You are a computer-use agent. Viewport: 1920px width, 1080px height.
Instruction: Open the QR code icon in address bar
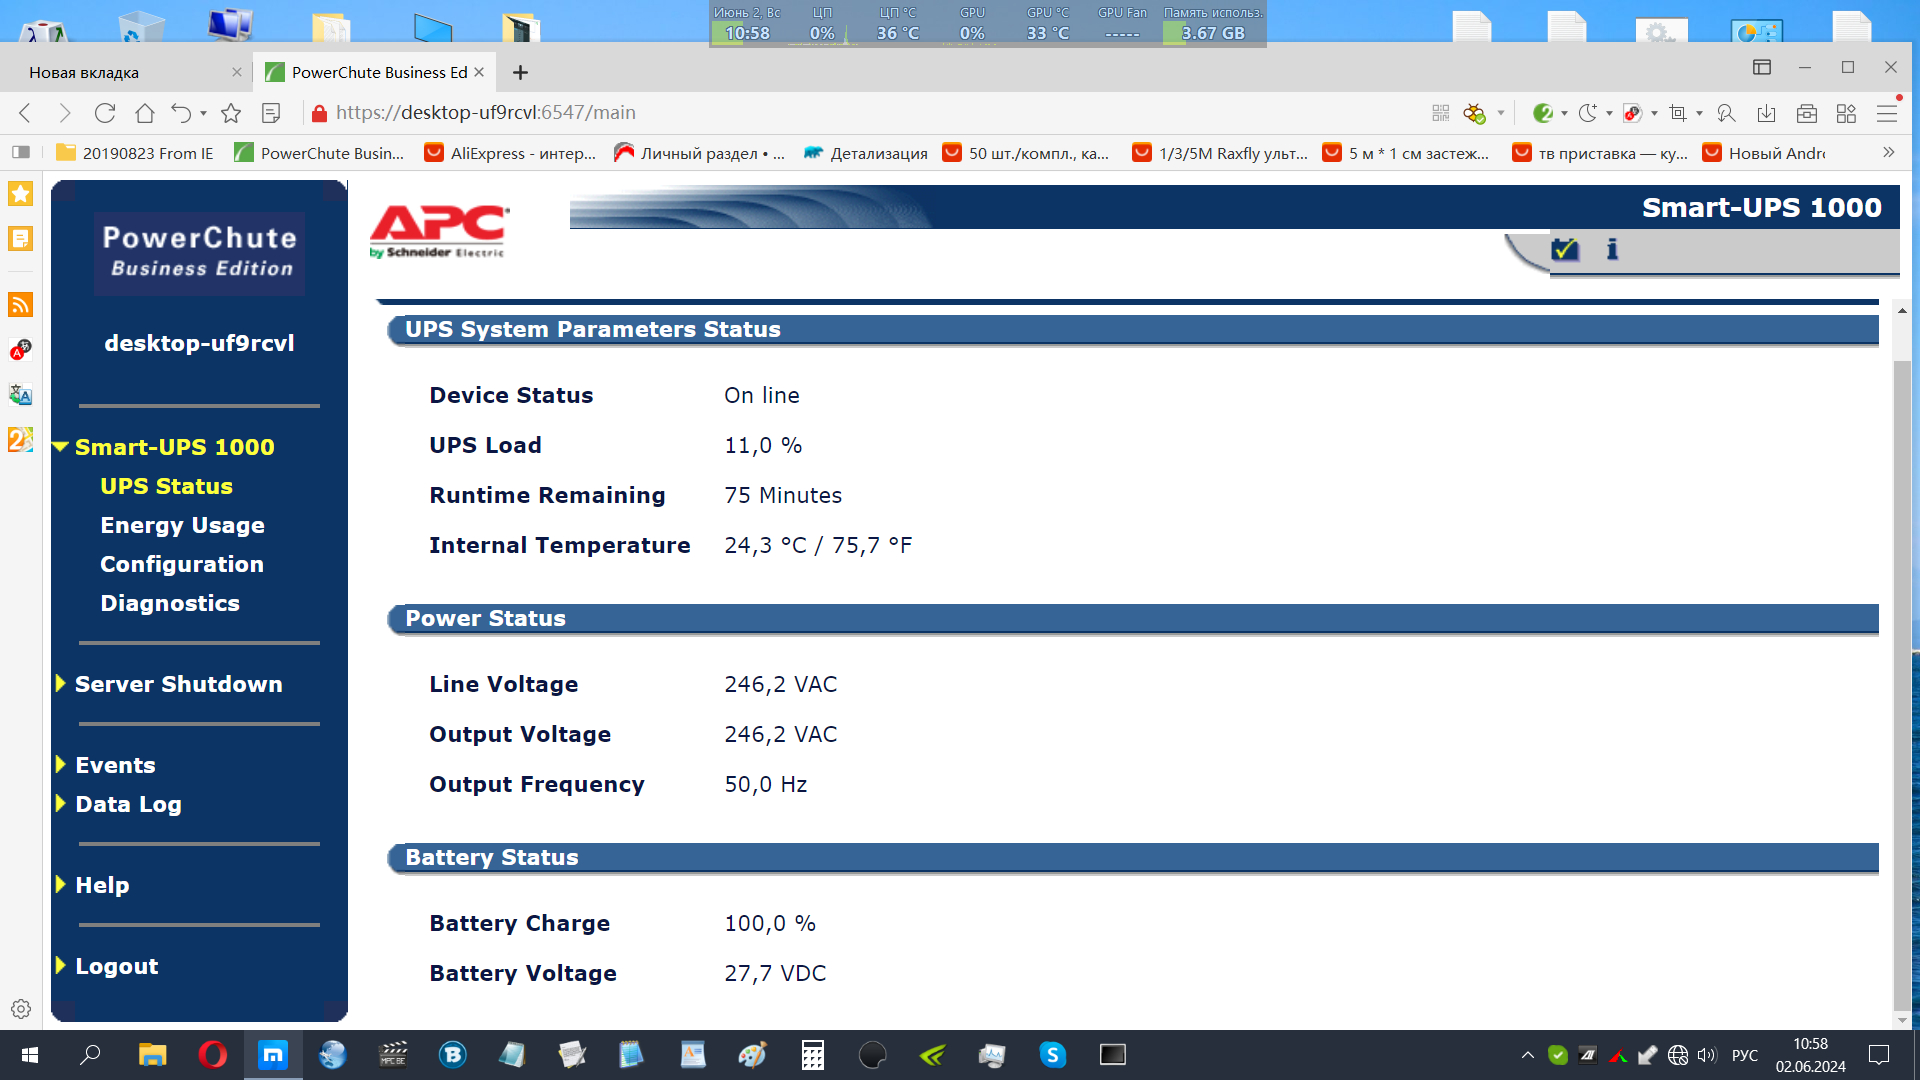tap(1440, 113)
